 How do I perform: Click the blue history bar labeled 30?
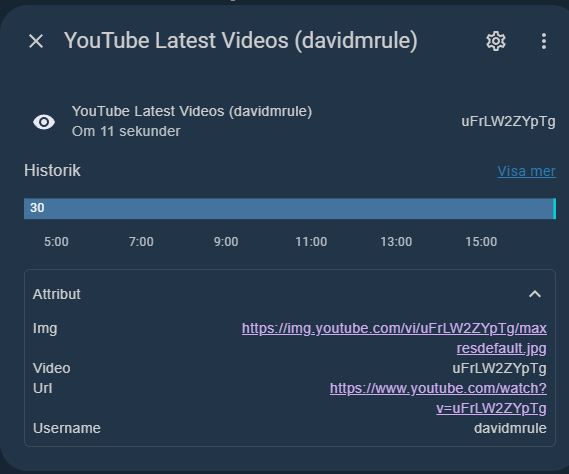pos(288,209)
